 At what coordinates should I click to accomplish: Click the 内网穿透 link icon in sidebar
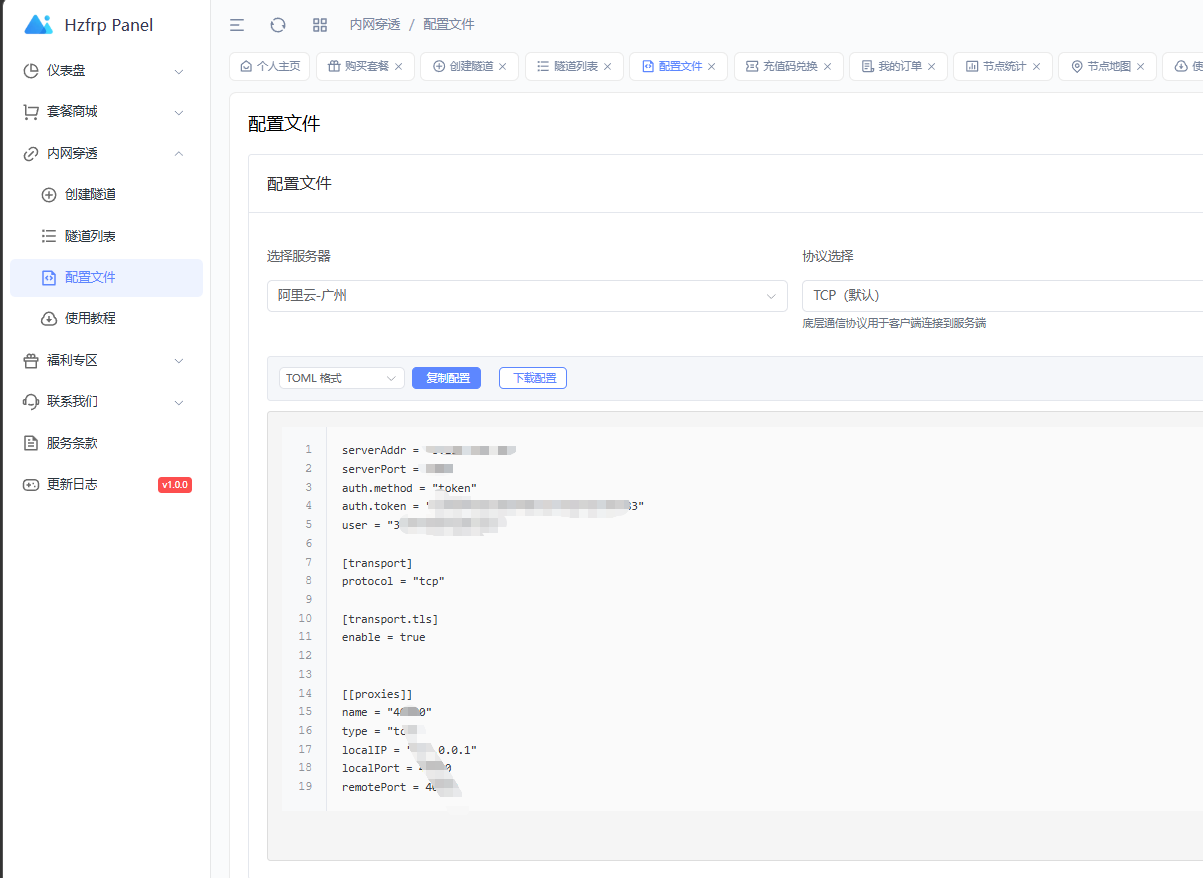pyautogui.click(x=31, y=154)
